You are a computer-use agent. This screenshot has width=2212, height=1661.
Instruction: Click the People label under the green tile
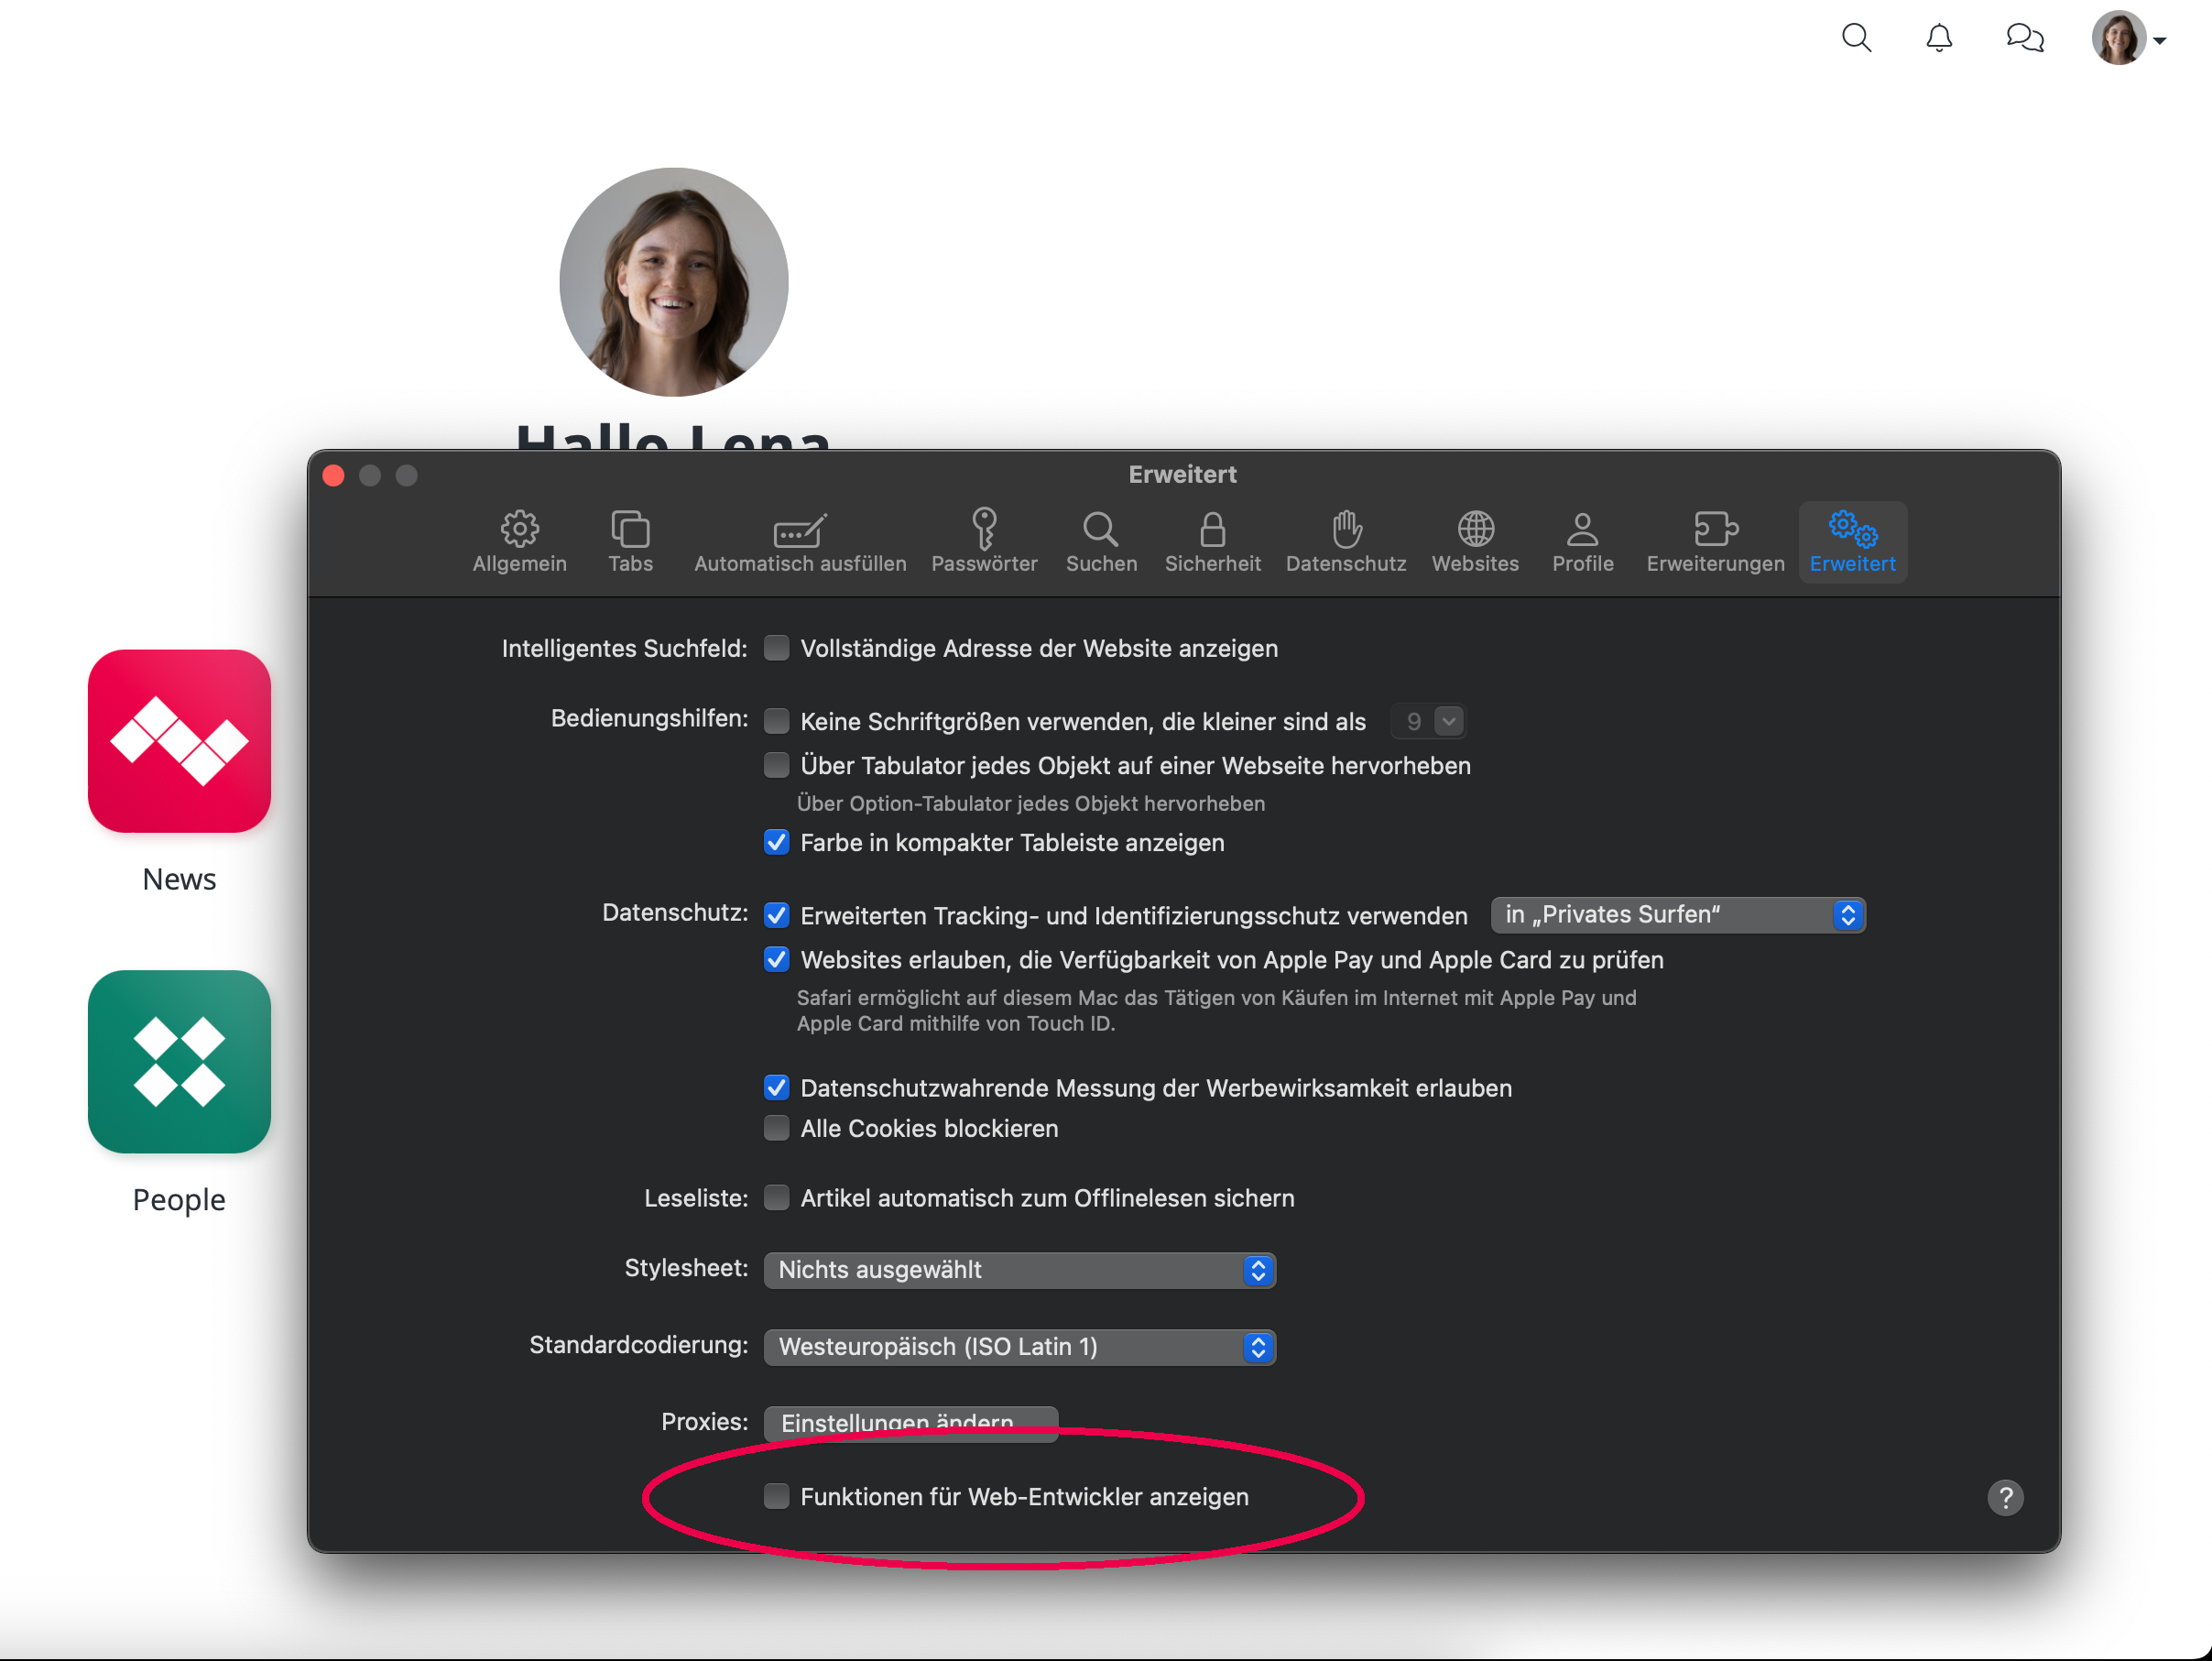tap(179, 1199)
